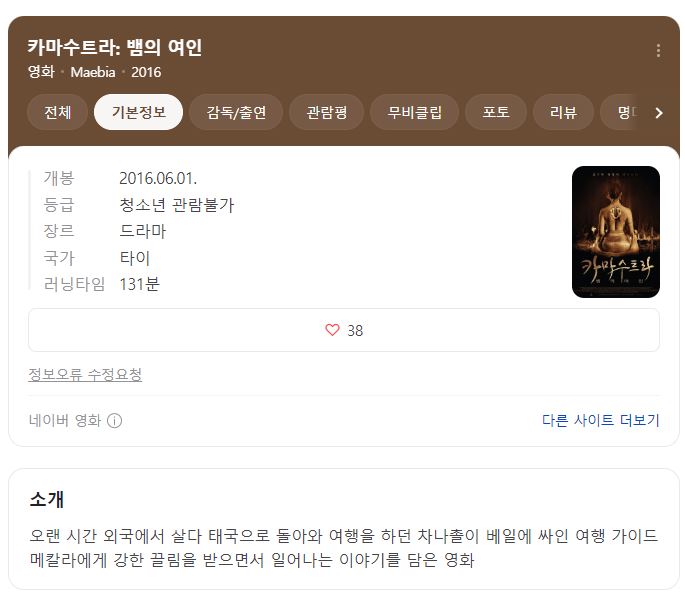This screenshot has width=685, height=597.
Task: Click the movie poster thumbnail
Action: [x=616, y=232]
